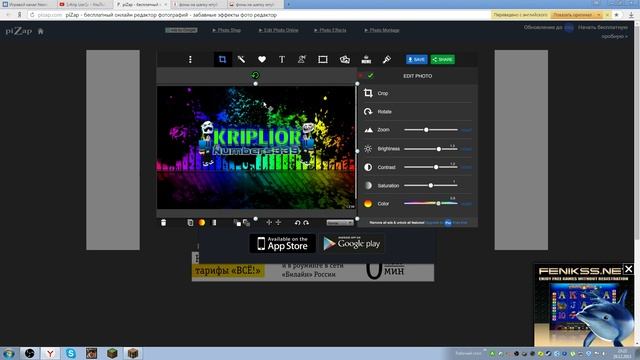This screenshot has width=640, height=360.
Task: Cancel edits with the red X
Action: [360, 76]
